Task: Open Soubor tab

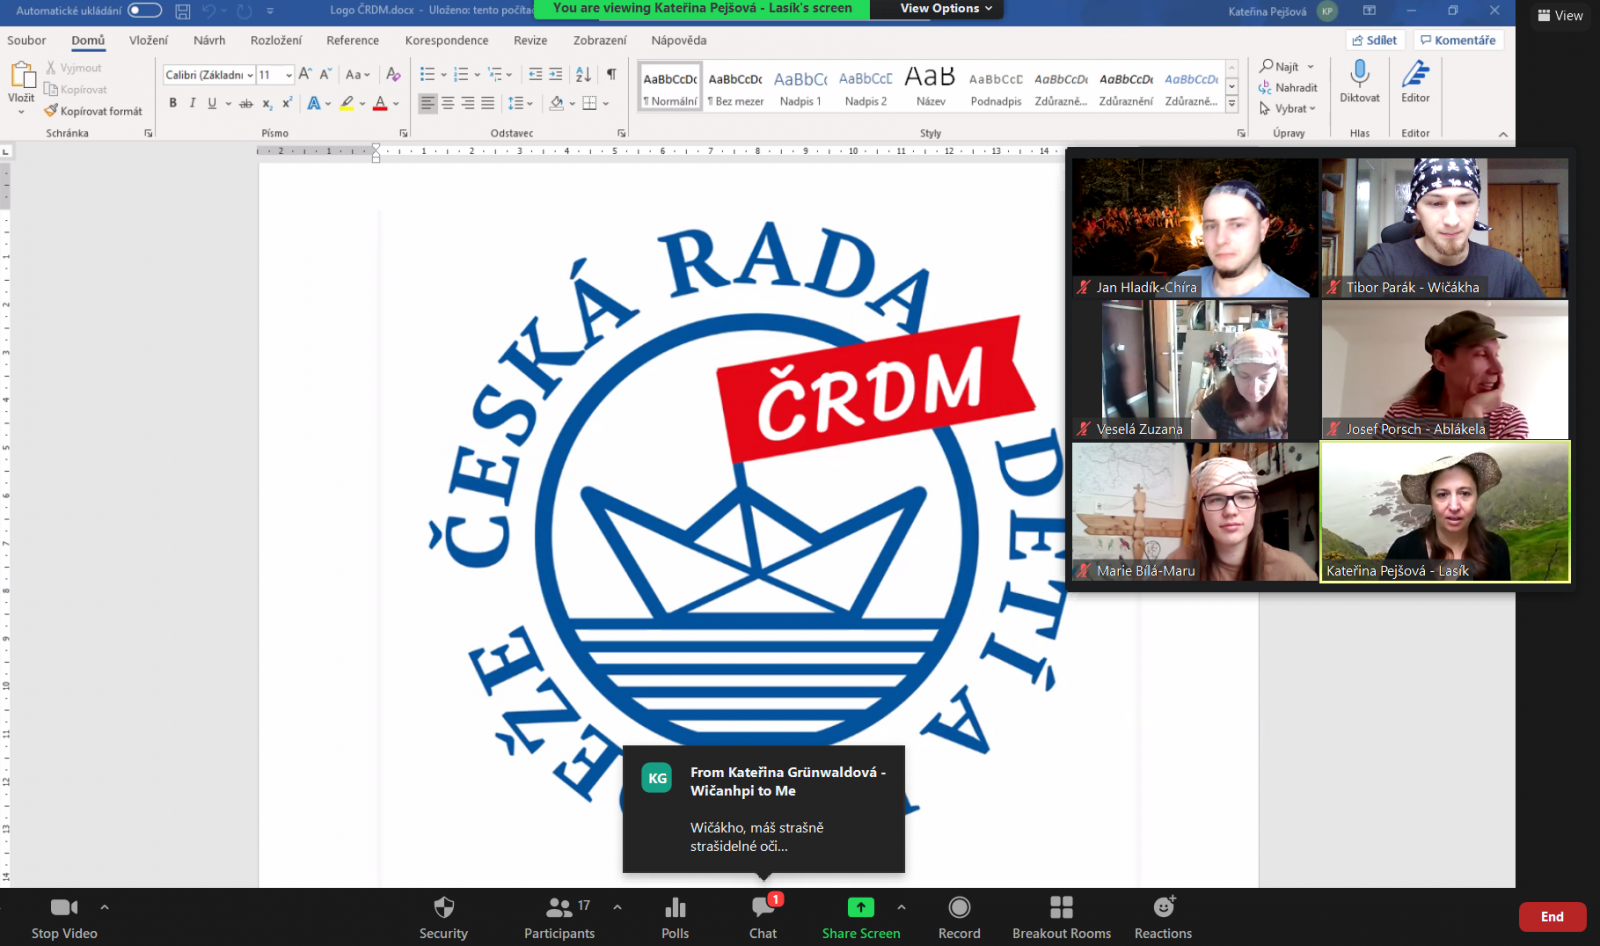Action: [27, 40]
